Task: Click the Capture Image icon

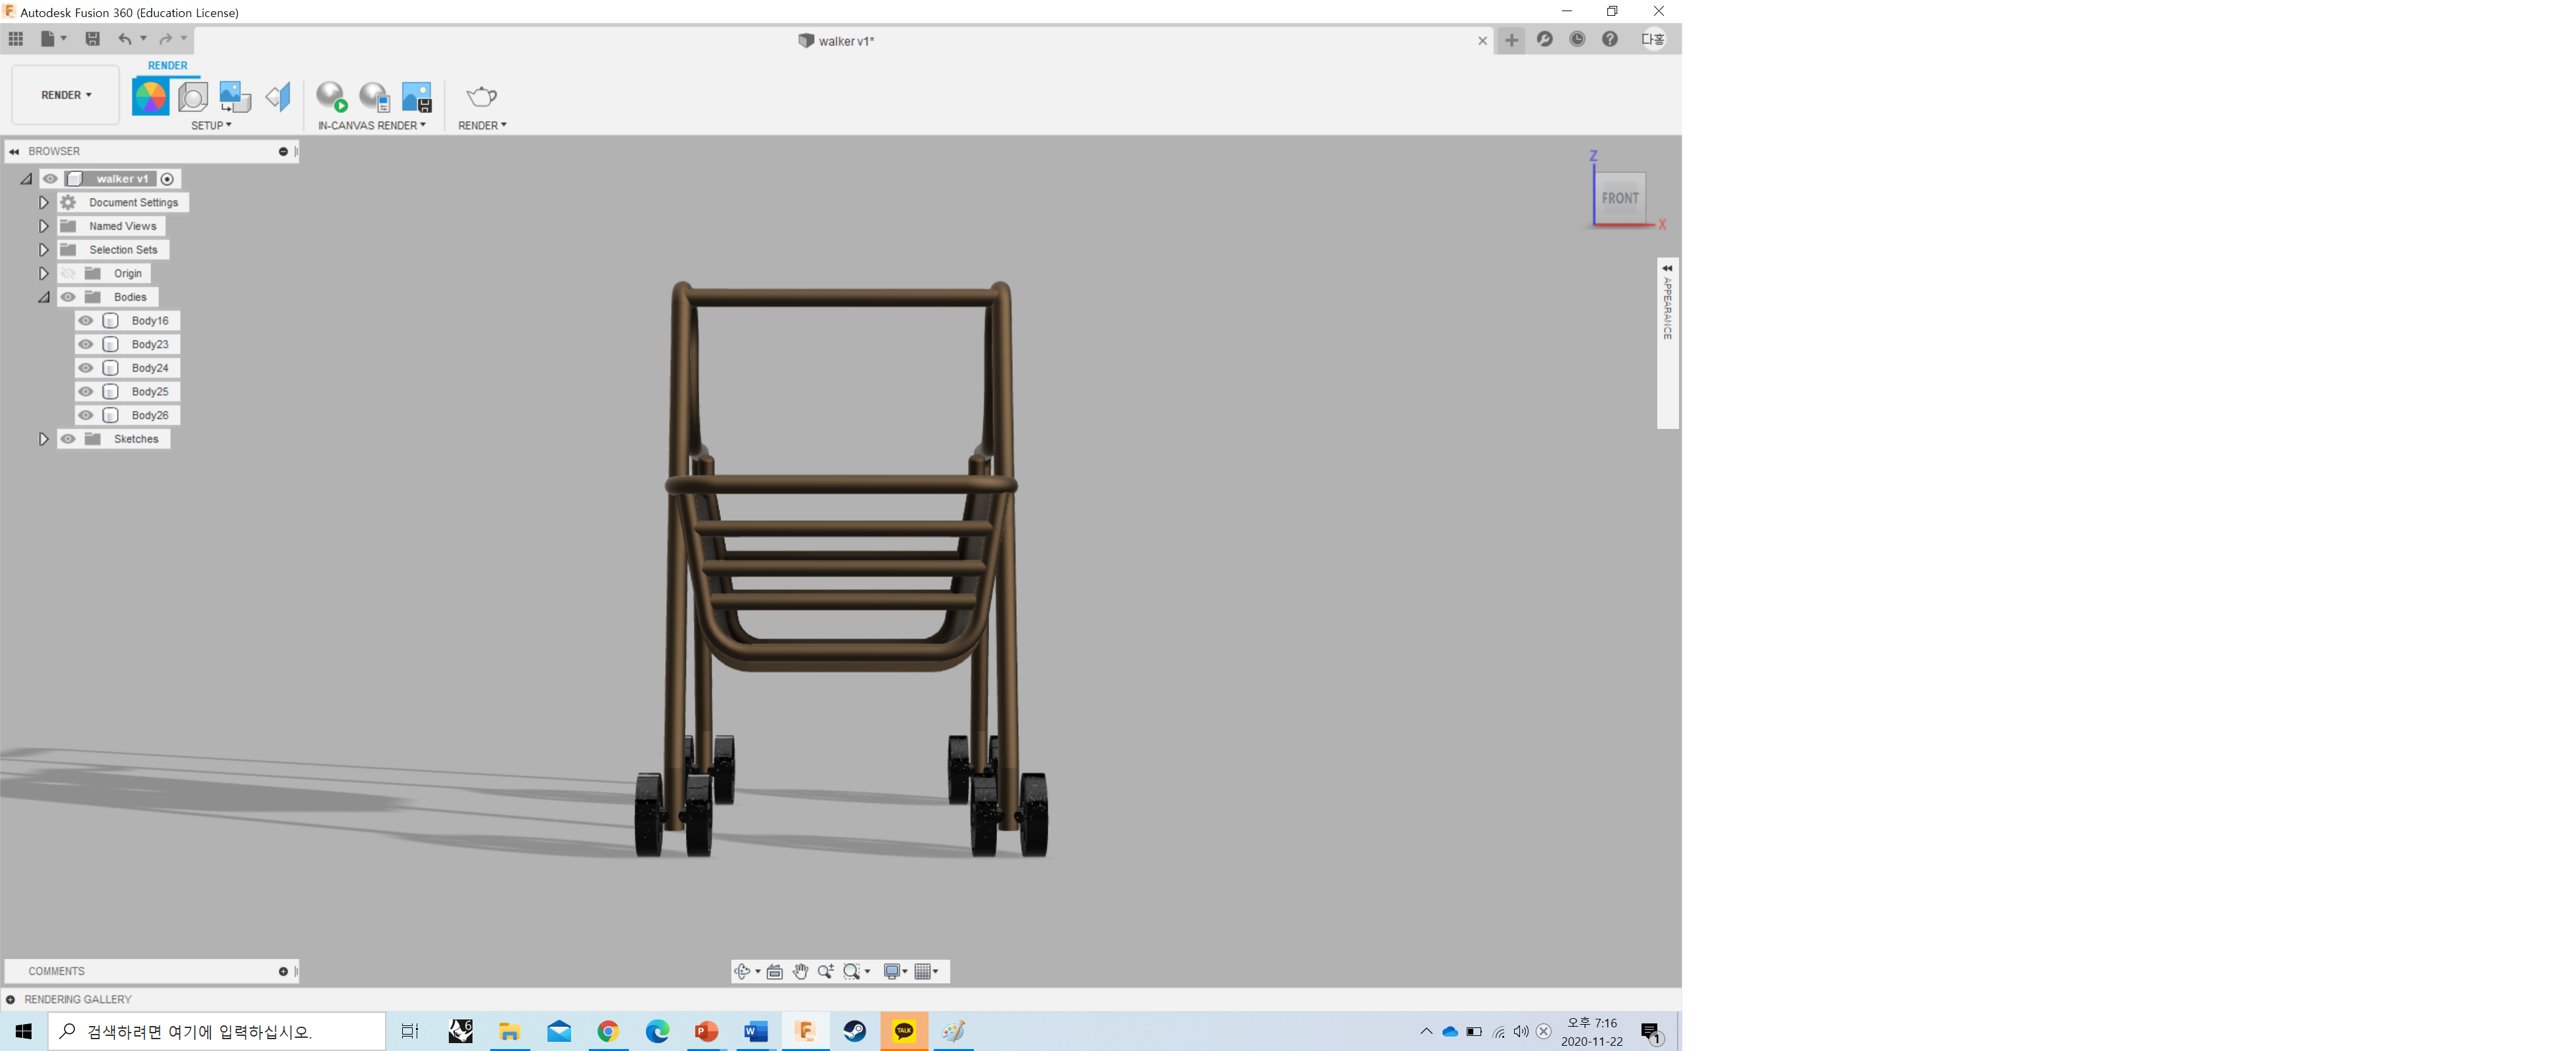Action: click(x=416, y=97)
